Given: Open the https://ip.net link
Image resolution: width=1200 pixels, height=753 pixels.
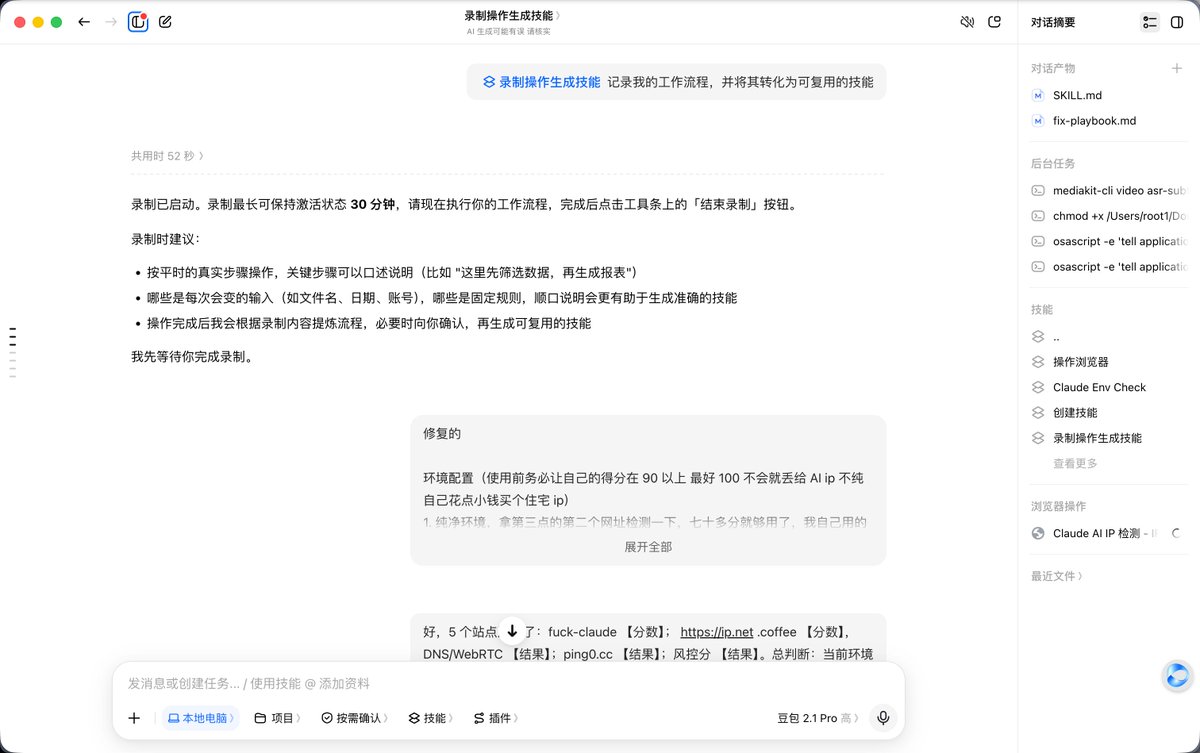Looking at the screenshot, I should click(x=716, y=632).
